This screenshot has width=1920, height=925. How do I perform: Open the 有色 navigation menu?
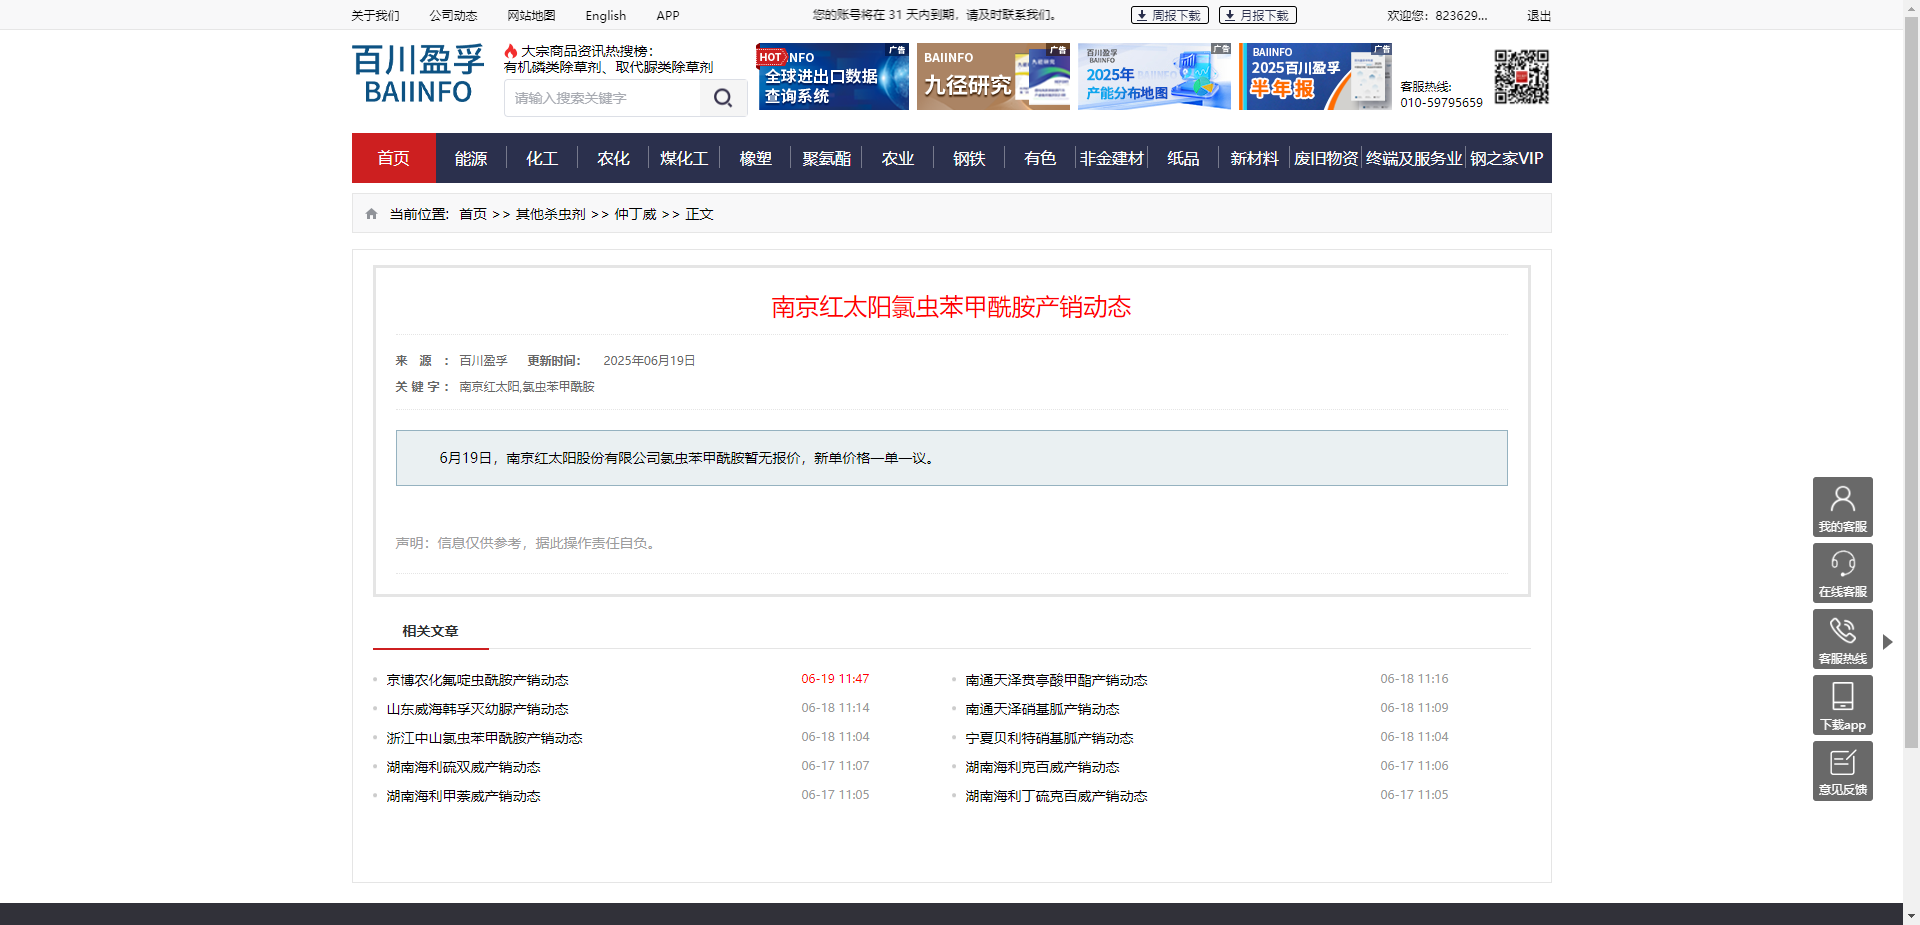tap(1040, 158)
